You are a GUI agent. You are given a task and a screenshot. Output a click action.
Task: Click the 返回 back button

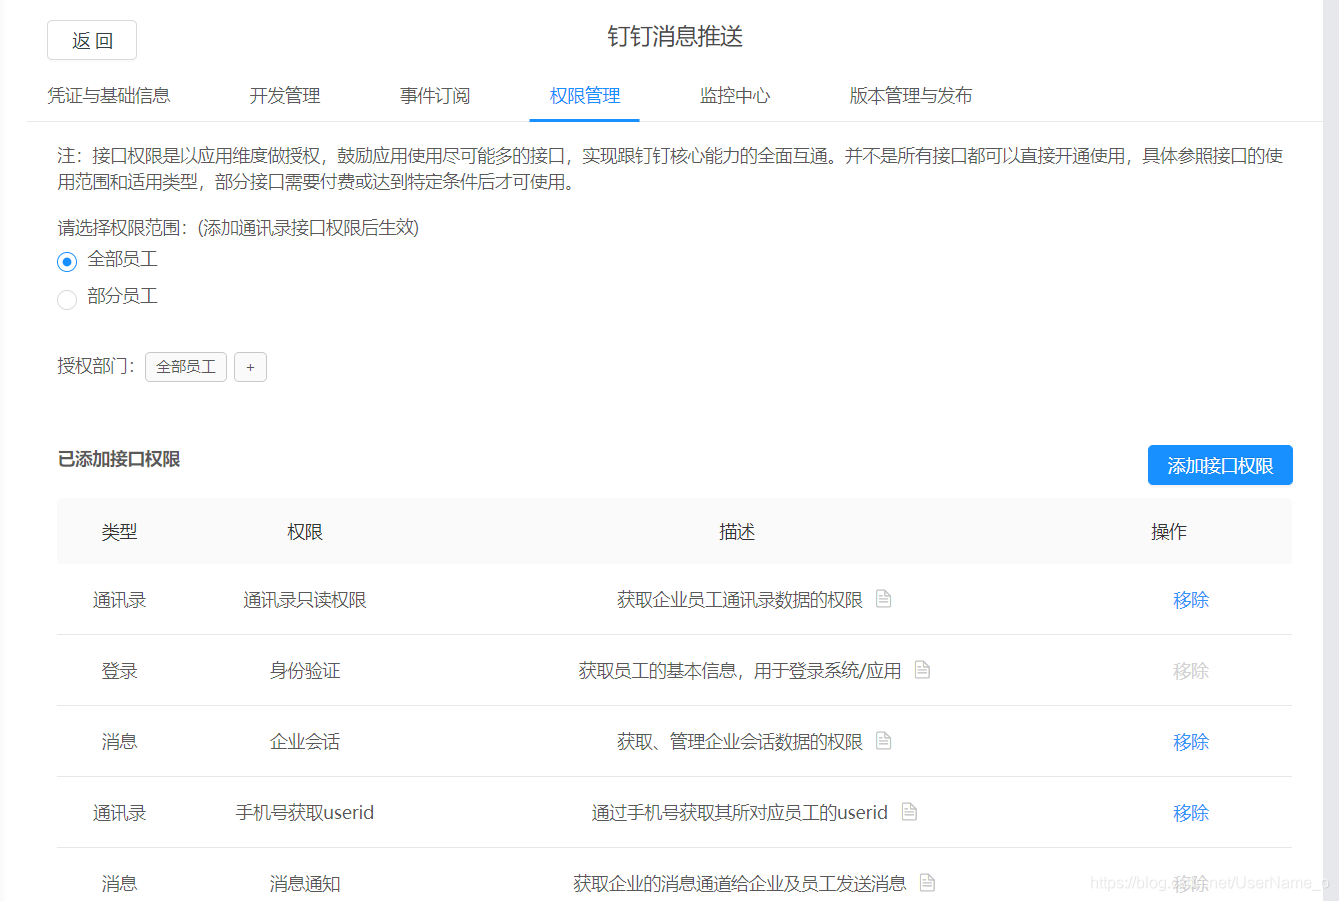coord(92,40)
